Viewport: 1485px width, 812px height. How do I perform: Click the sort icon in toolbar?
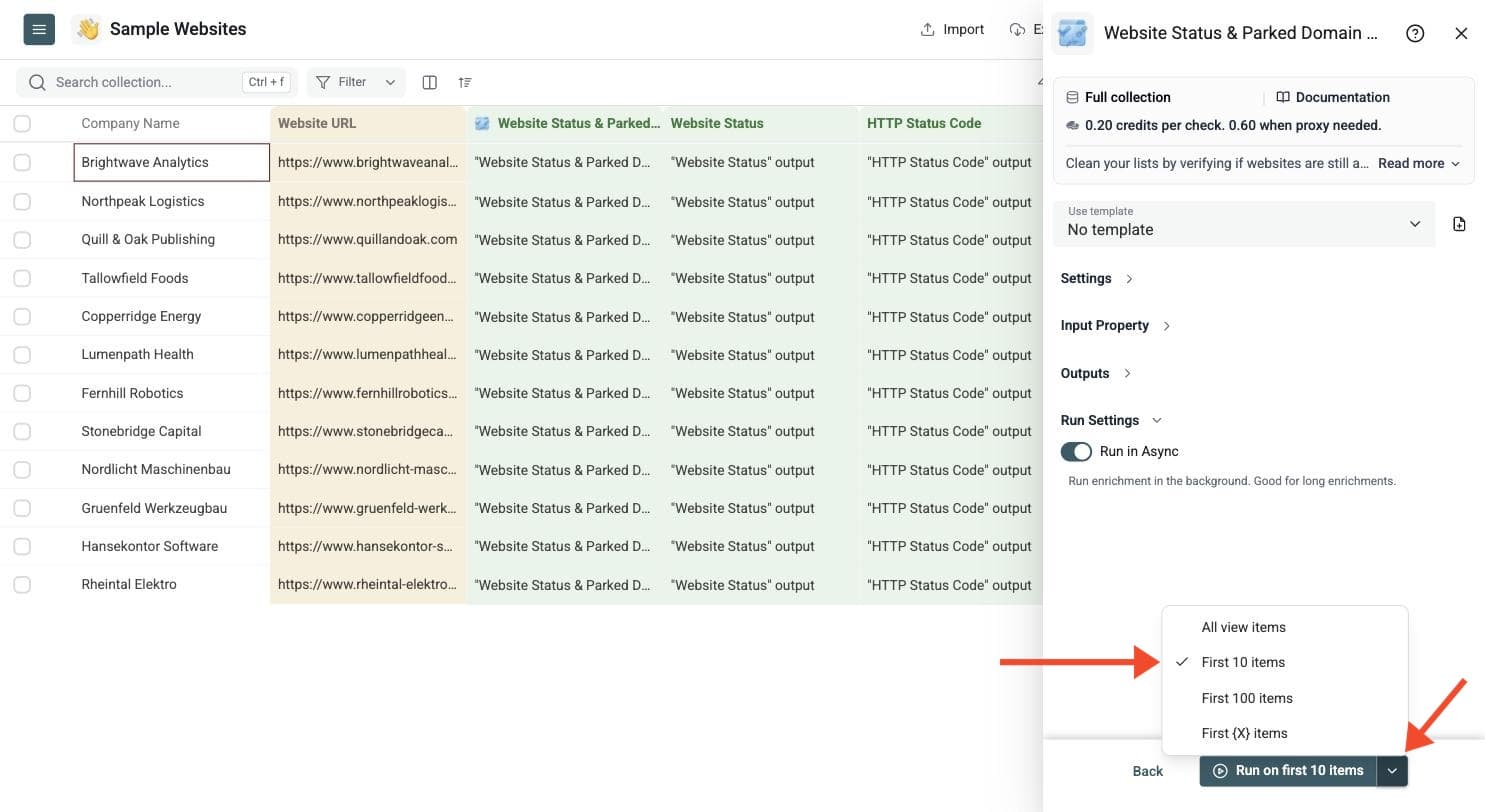[x=465, y=82]
